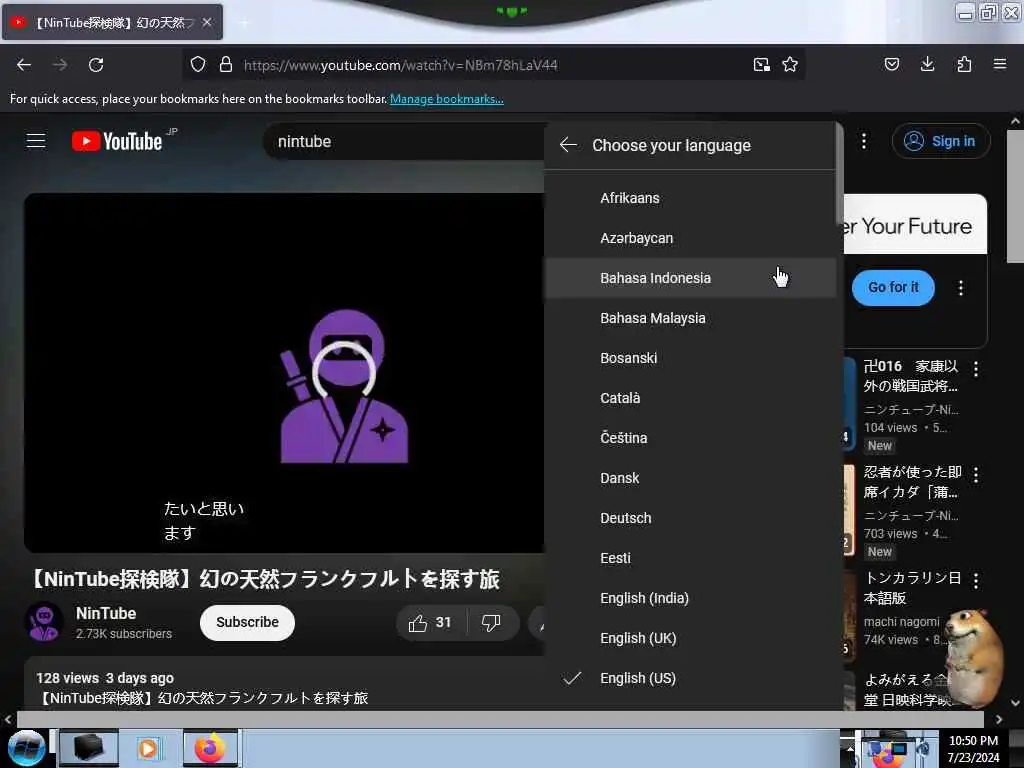Screen dimensions: 1024x768
Task: Open 卍016 家康以外の戦国武将 video
Action: tap(911, 376)
